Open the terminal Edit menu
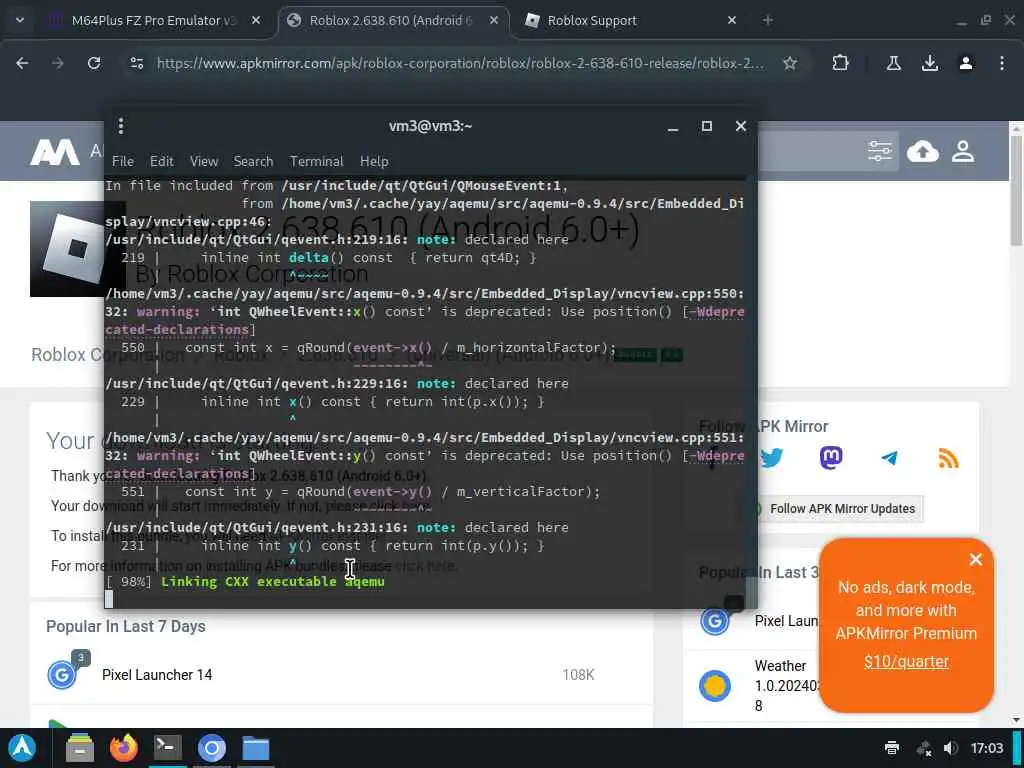The image size is (1024, 768). pos(161,161)
